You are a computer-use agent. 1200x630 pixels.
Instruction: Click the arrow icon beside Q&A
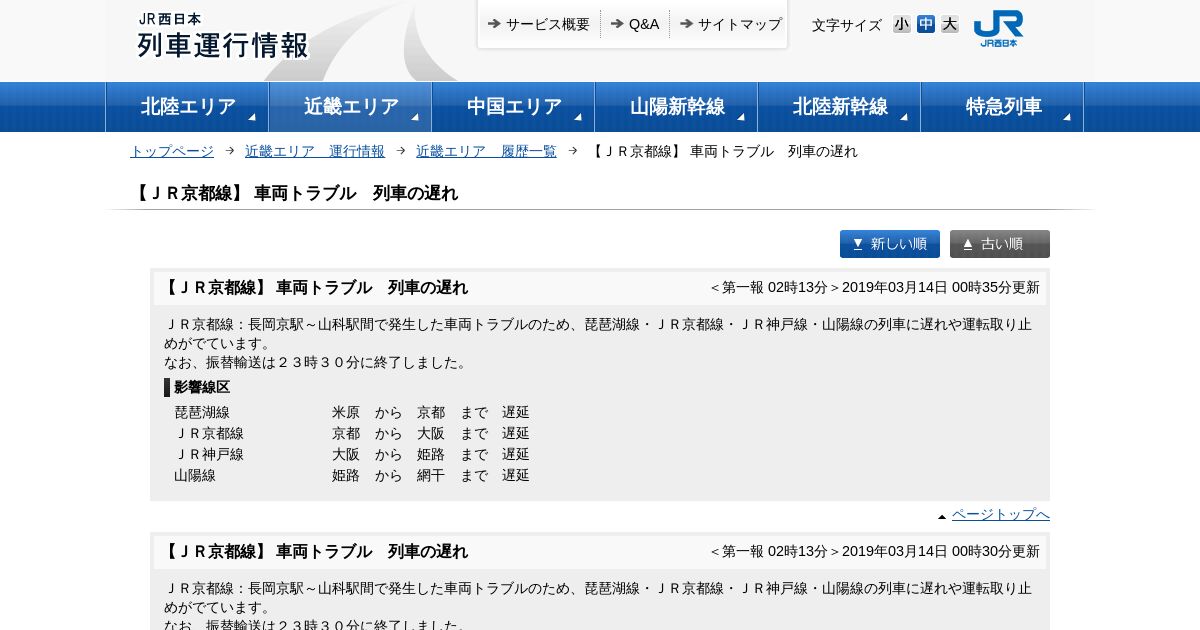click(x=617, y=23)
